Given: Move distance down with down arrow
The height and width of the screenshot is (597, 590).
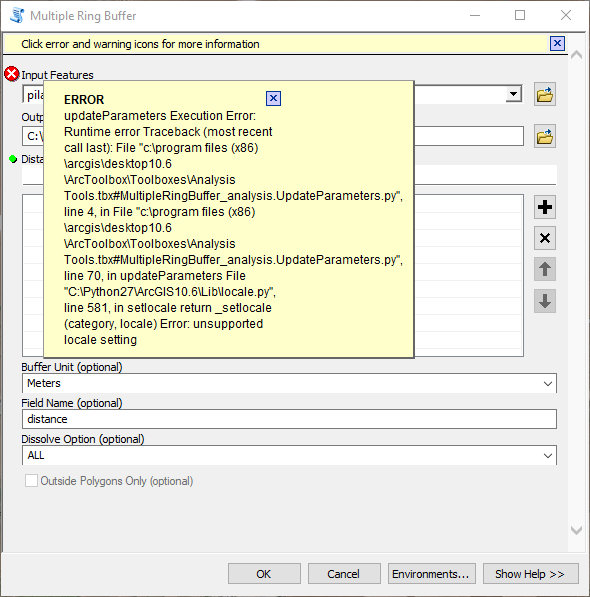Looking at the screenshot, I should pos(545,301).
